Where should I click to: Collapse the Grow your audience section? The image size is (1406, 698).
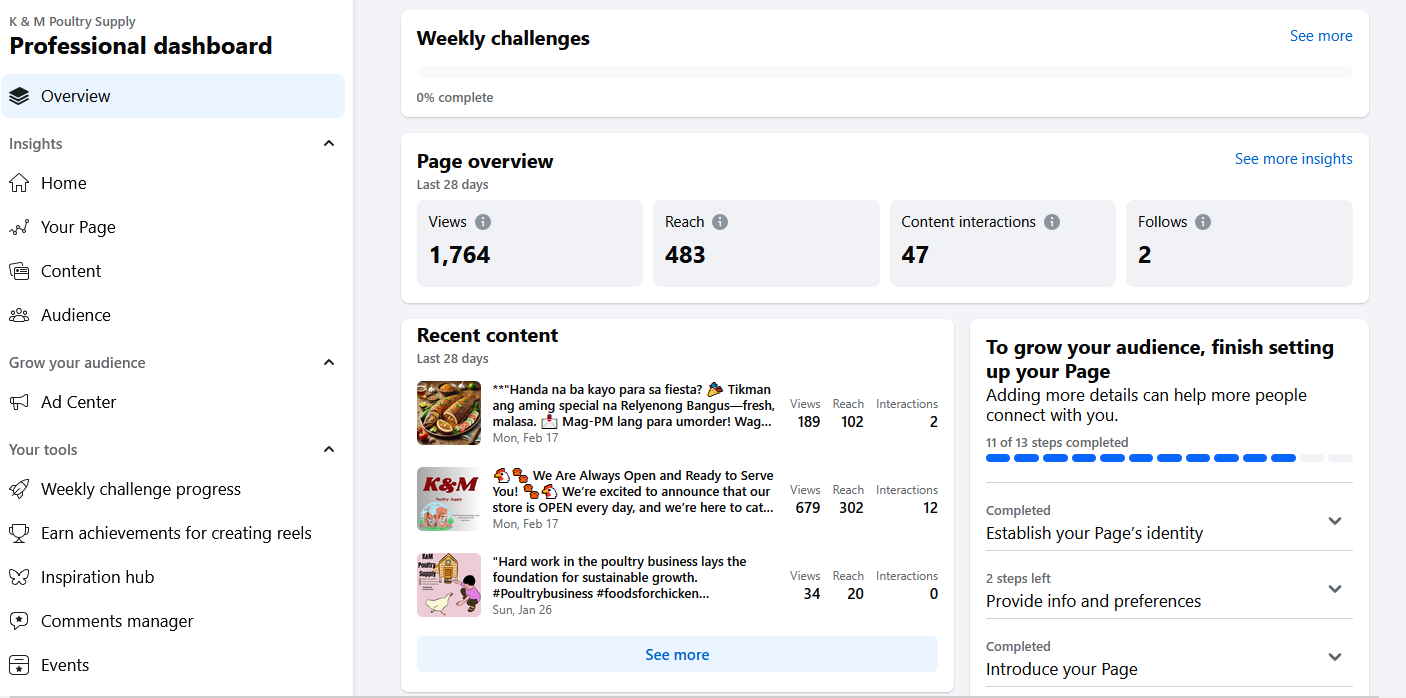[x=329, y=363]
